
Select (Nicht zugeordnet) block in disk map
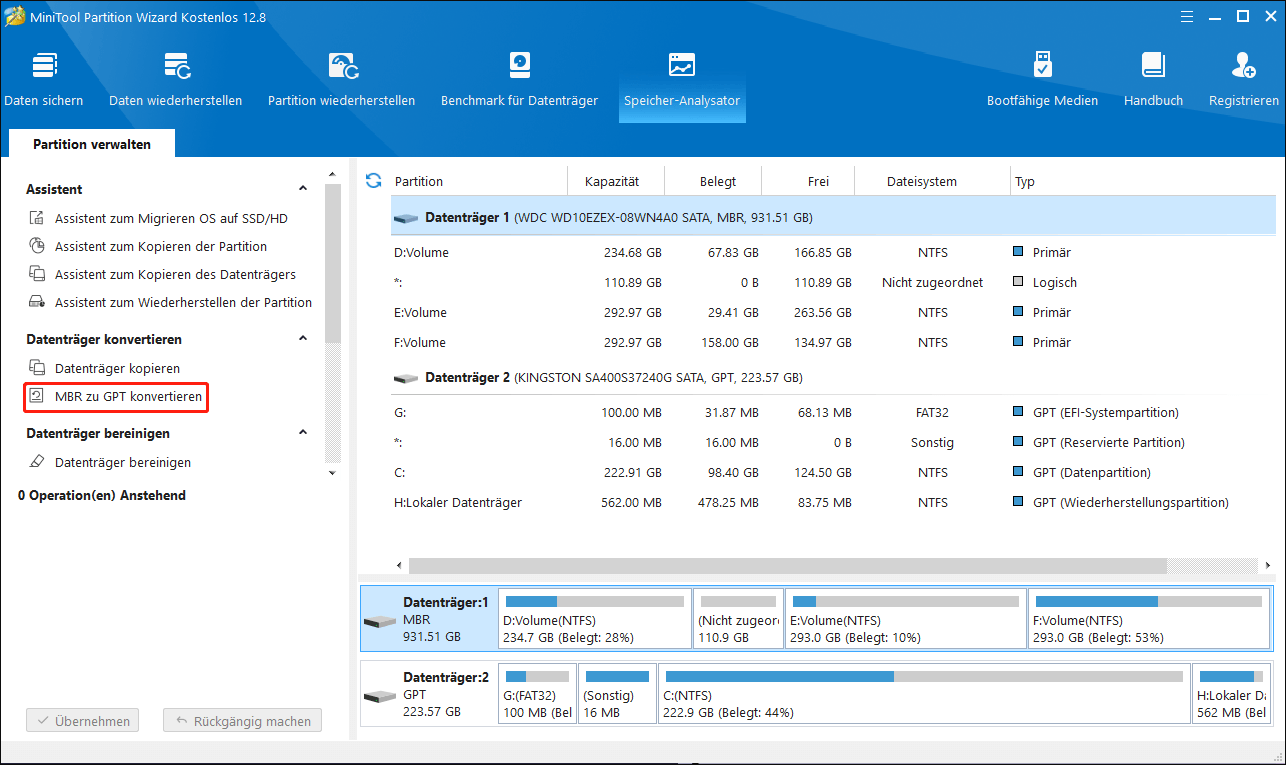(x=738, y=620)
